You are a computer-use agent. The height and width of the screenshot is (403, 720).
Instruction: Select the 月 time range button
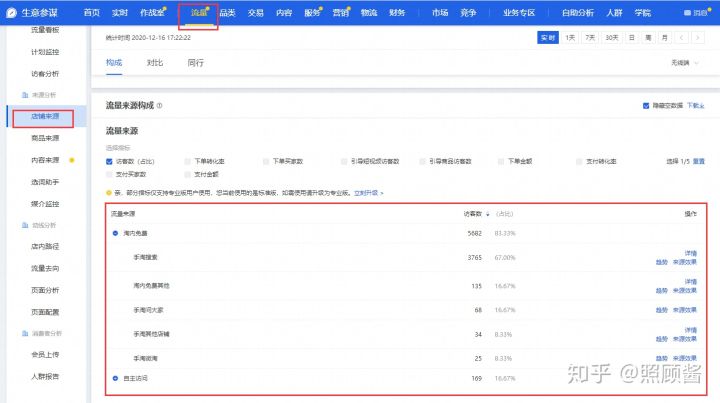tap(664, 38)
